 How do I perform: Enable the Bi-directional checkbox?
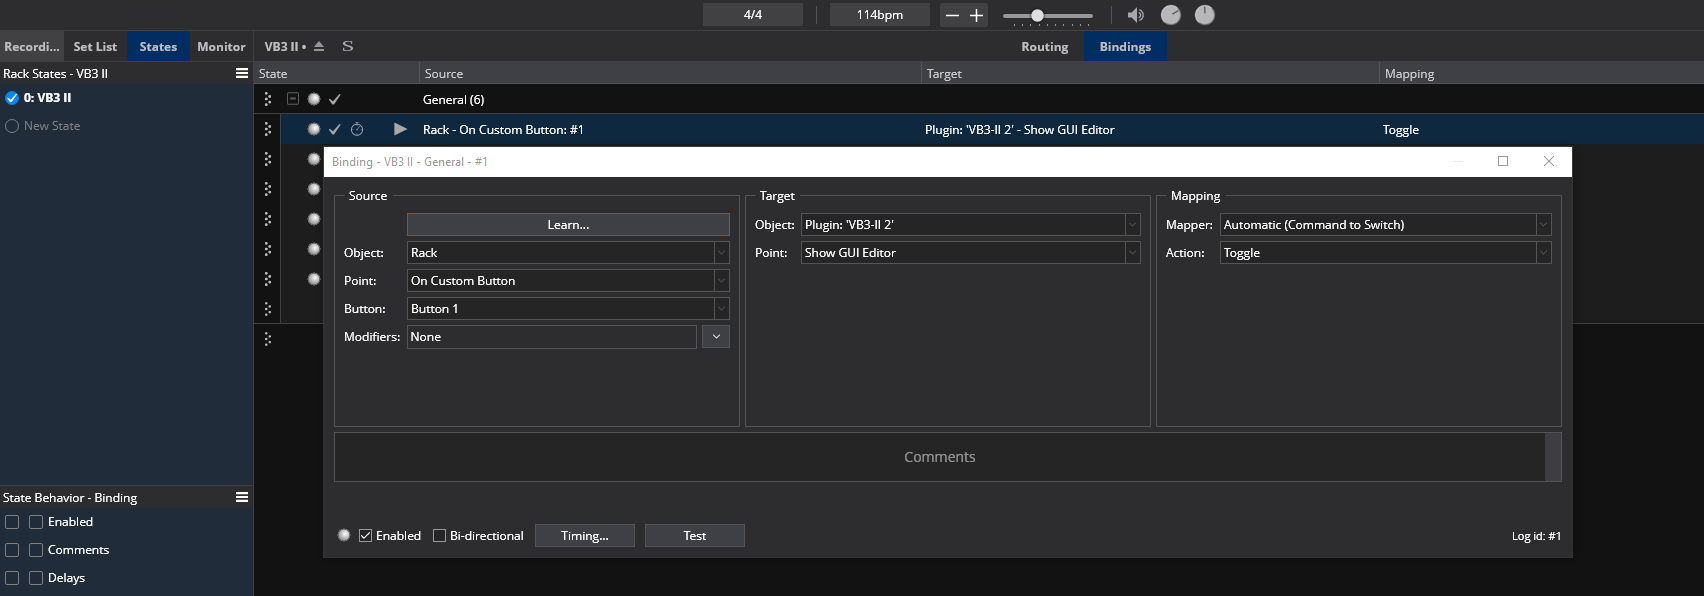pos(439,536)
